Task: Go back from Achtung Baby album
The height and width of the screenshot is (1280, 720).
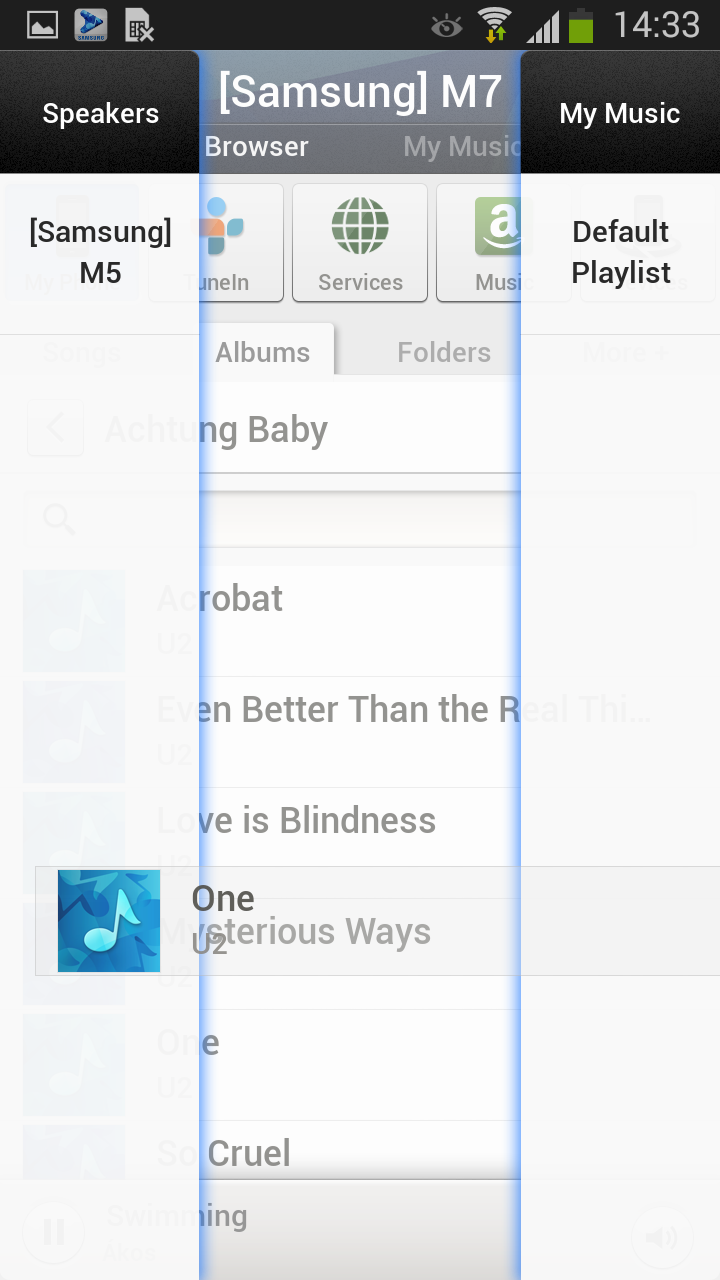Action: (55, 429)
